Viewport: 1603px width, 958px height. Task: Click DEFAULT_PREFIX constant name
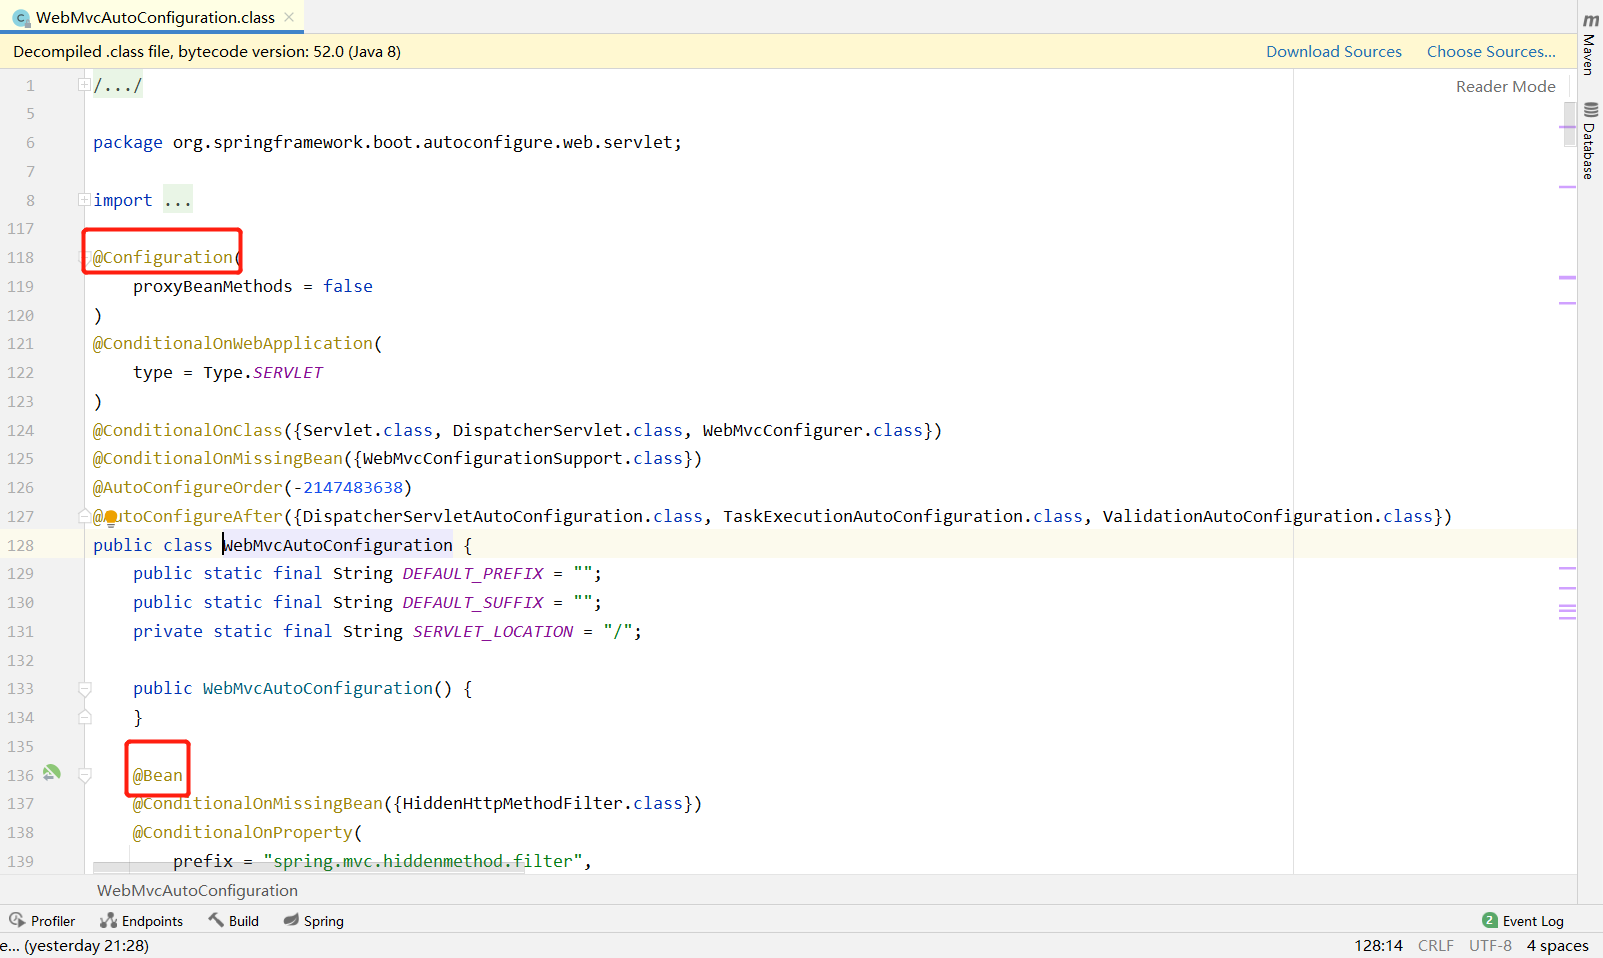tap(473, 574)
